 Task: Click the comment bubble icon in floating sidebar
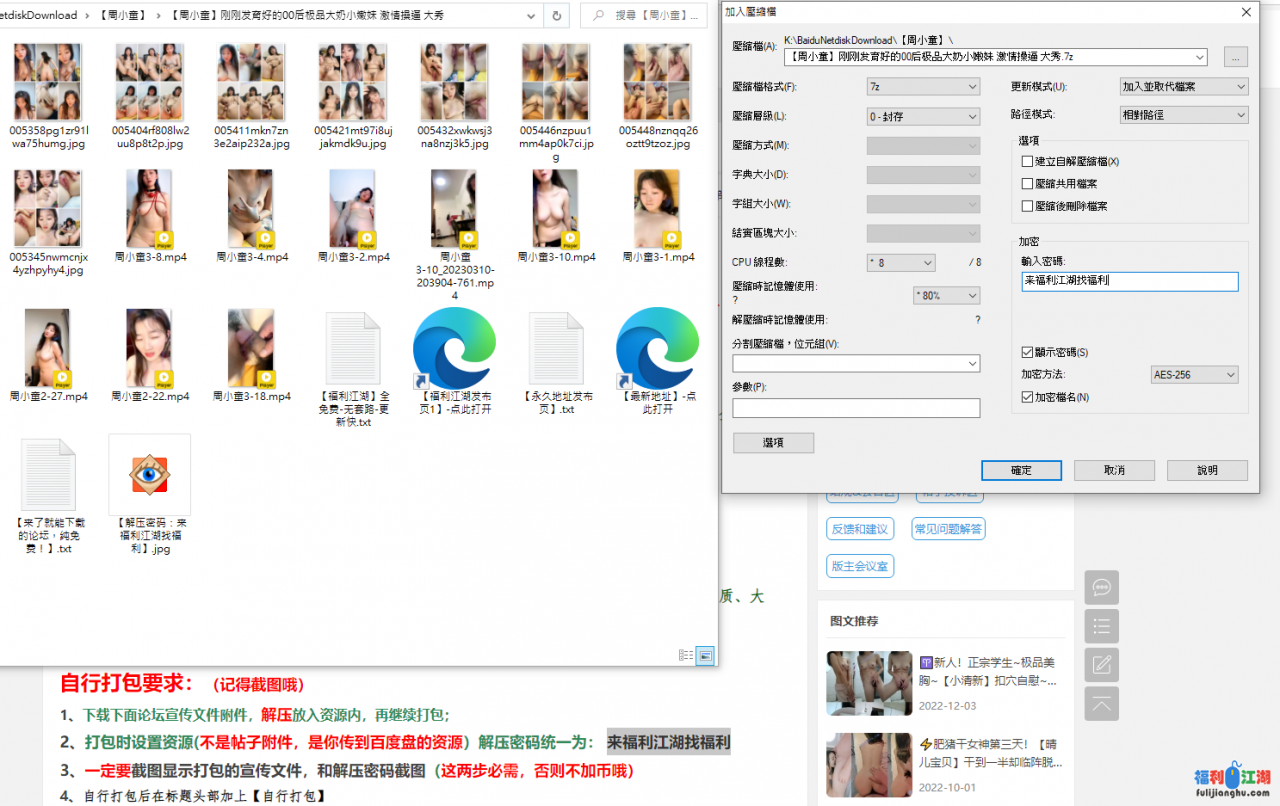(1101, 587)
